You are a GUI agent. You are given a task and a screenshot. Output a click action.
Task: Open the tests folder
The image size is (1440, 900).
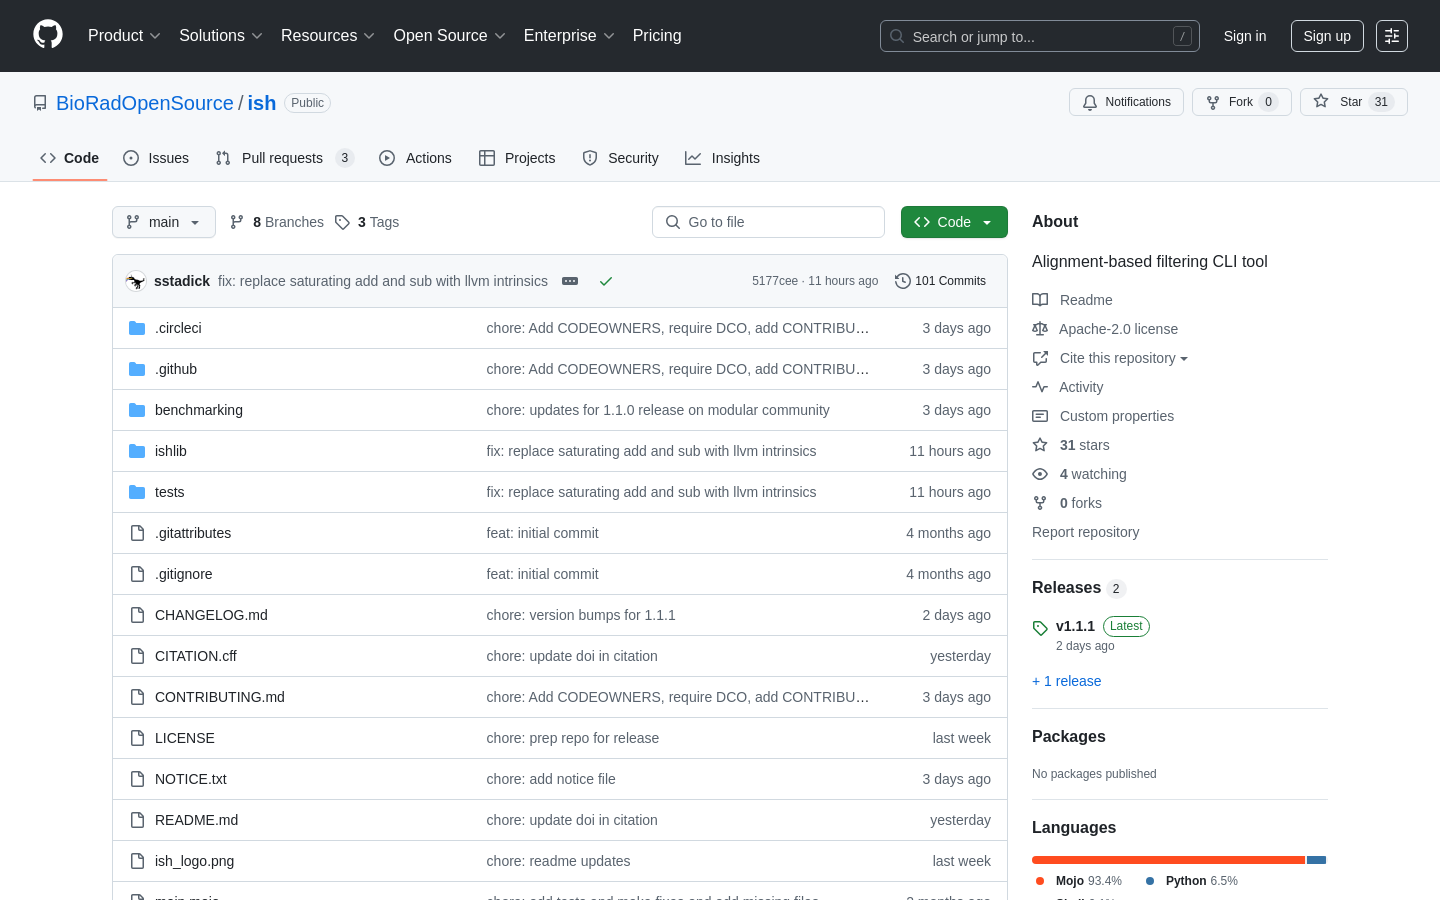click(x=169, y=492)
